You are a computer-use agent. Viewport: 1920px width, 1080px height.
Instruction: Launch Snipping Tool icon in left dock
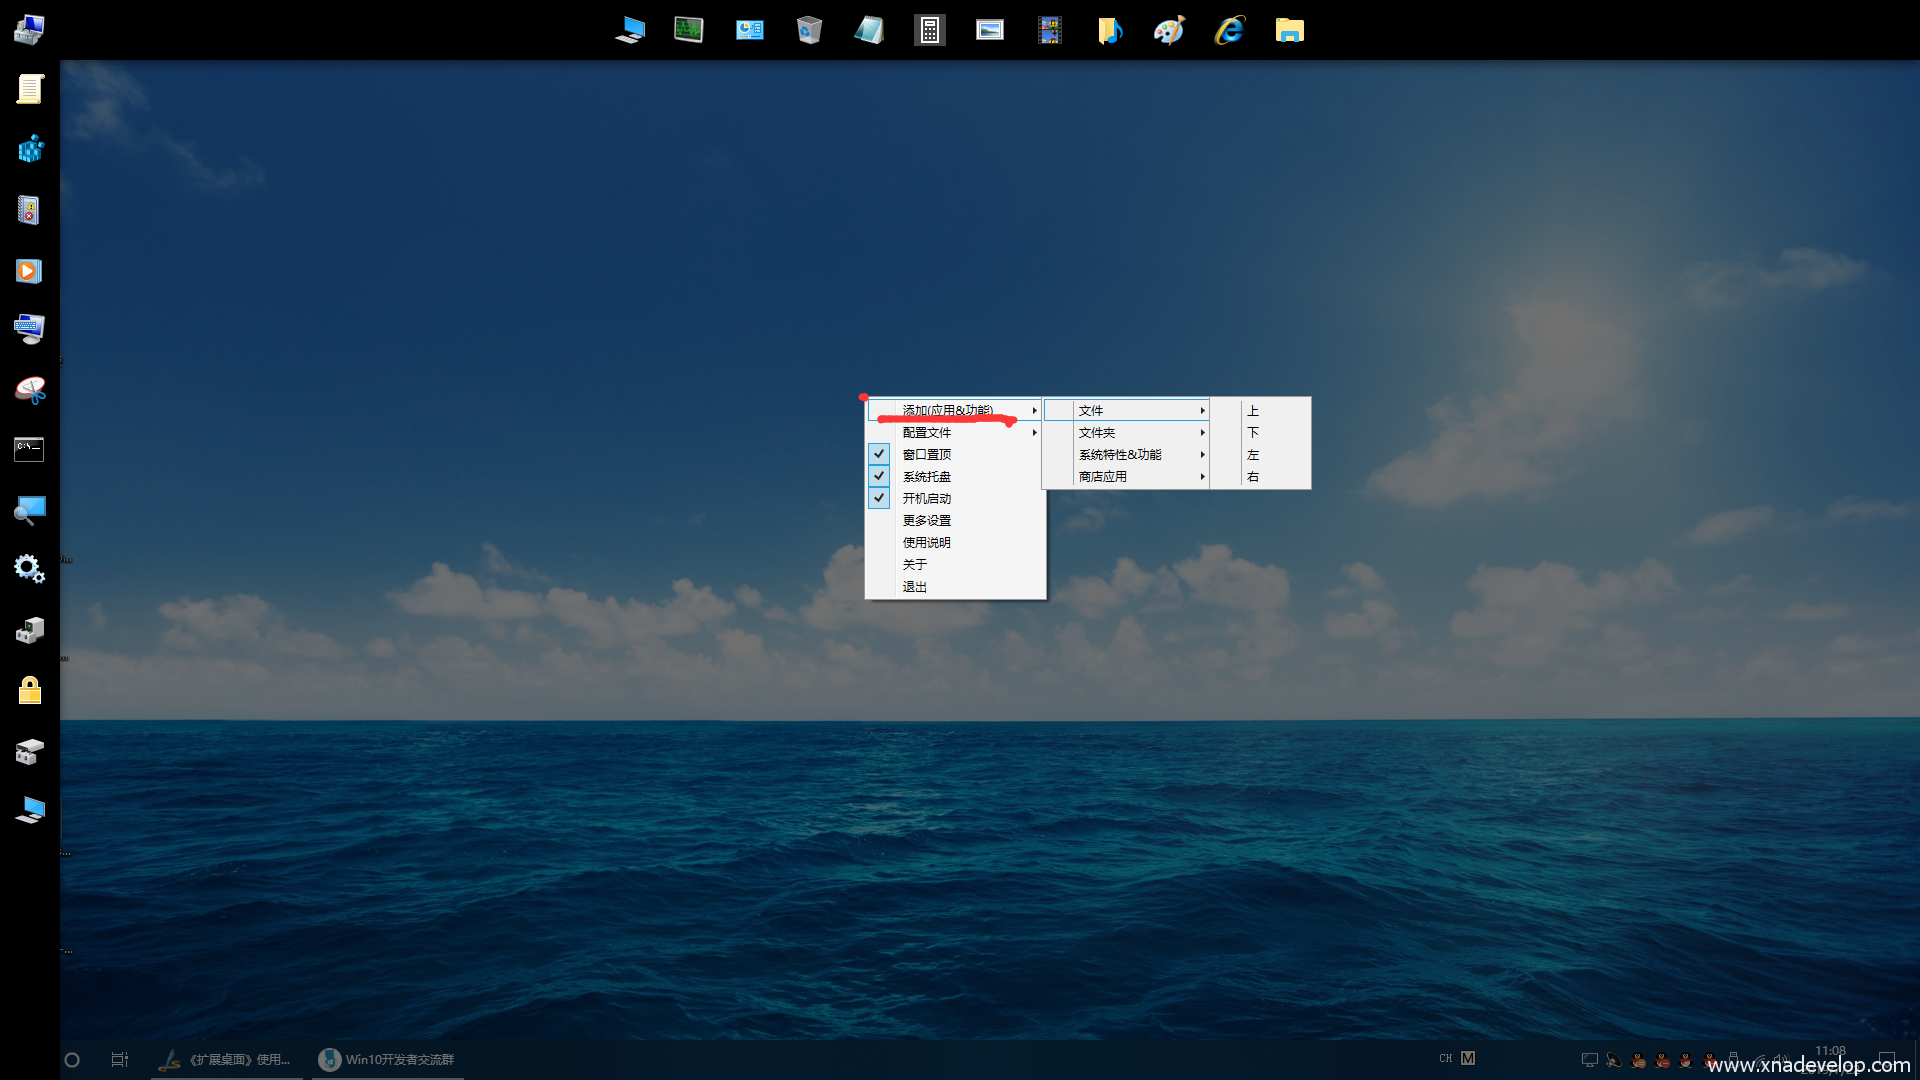tap(30, 390)
